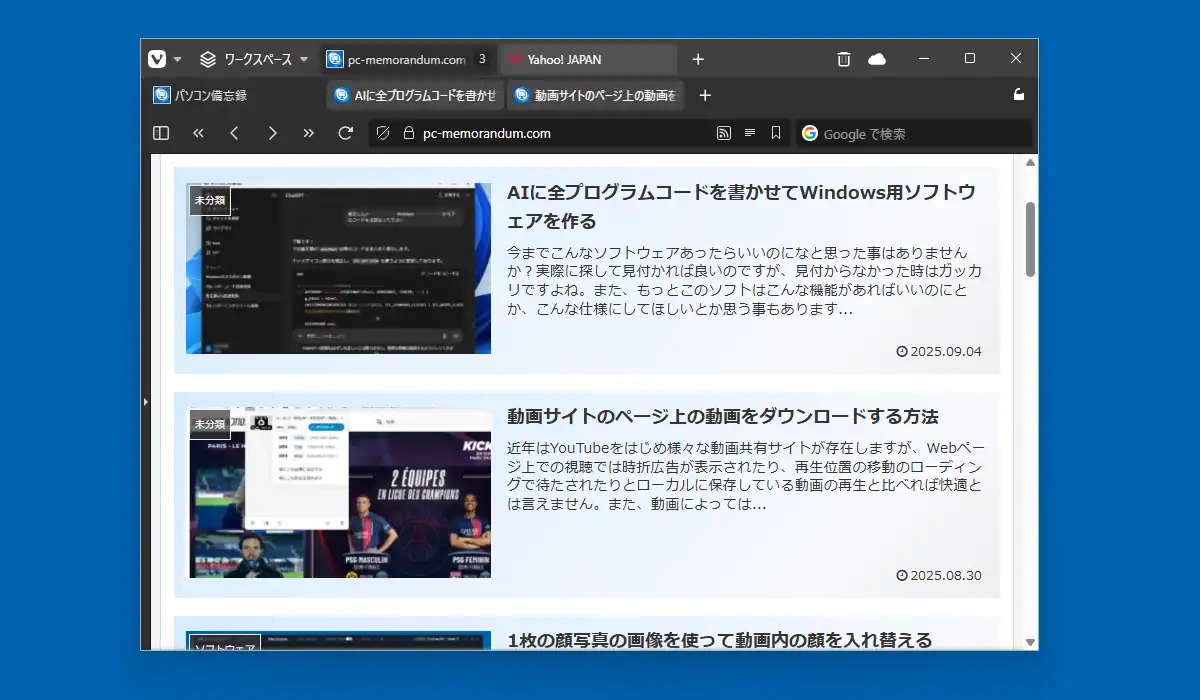Open the AIに全プログラムコード article title link
This screenshot has height=700, width=1200.
(x=741, y=206)
